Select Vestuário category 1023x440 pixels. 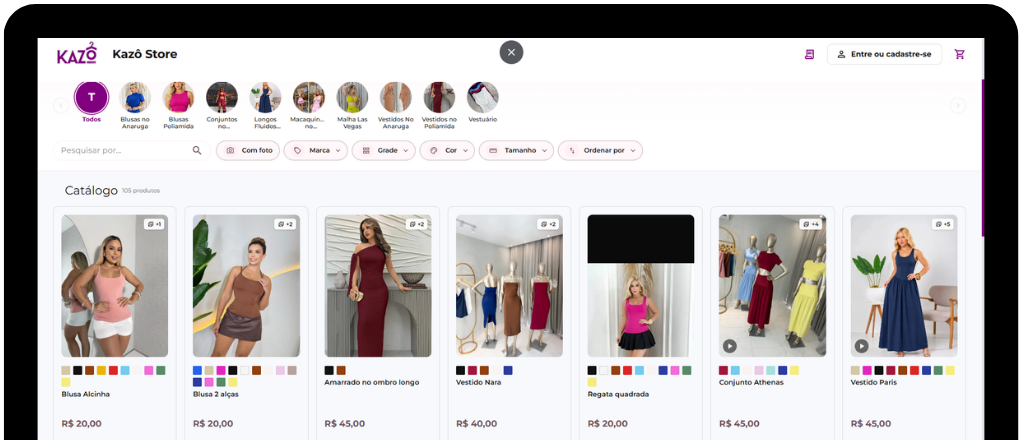tap(483, 102)
